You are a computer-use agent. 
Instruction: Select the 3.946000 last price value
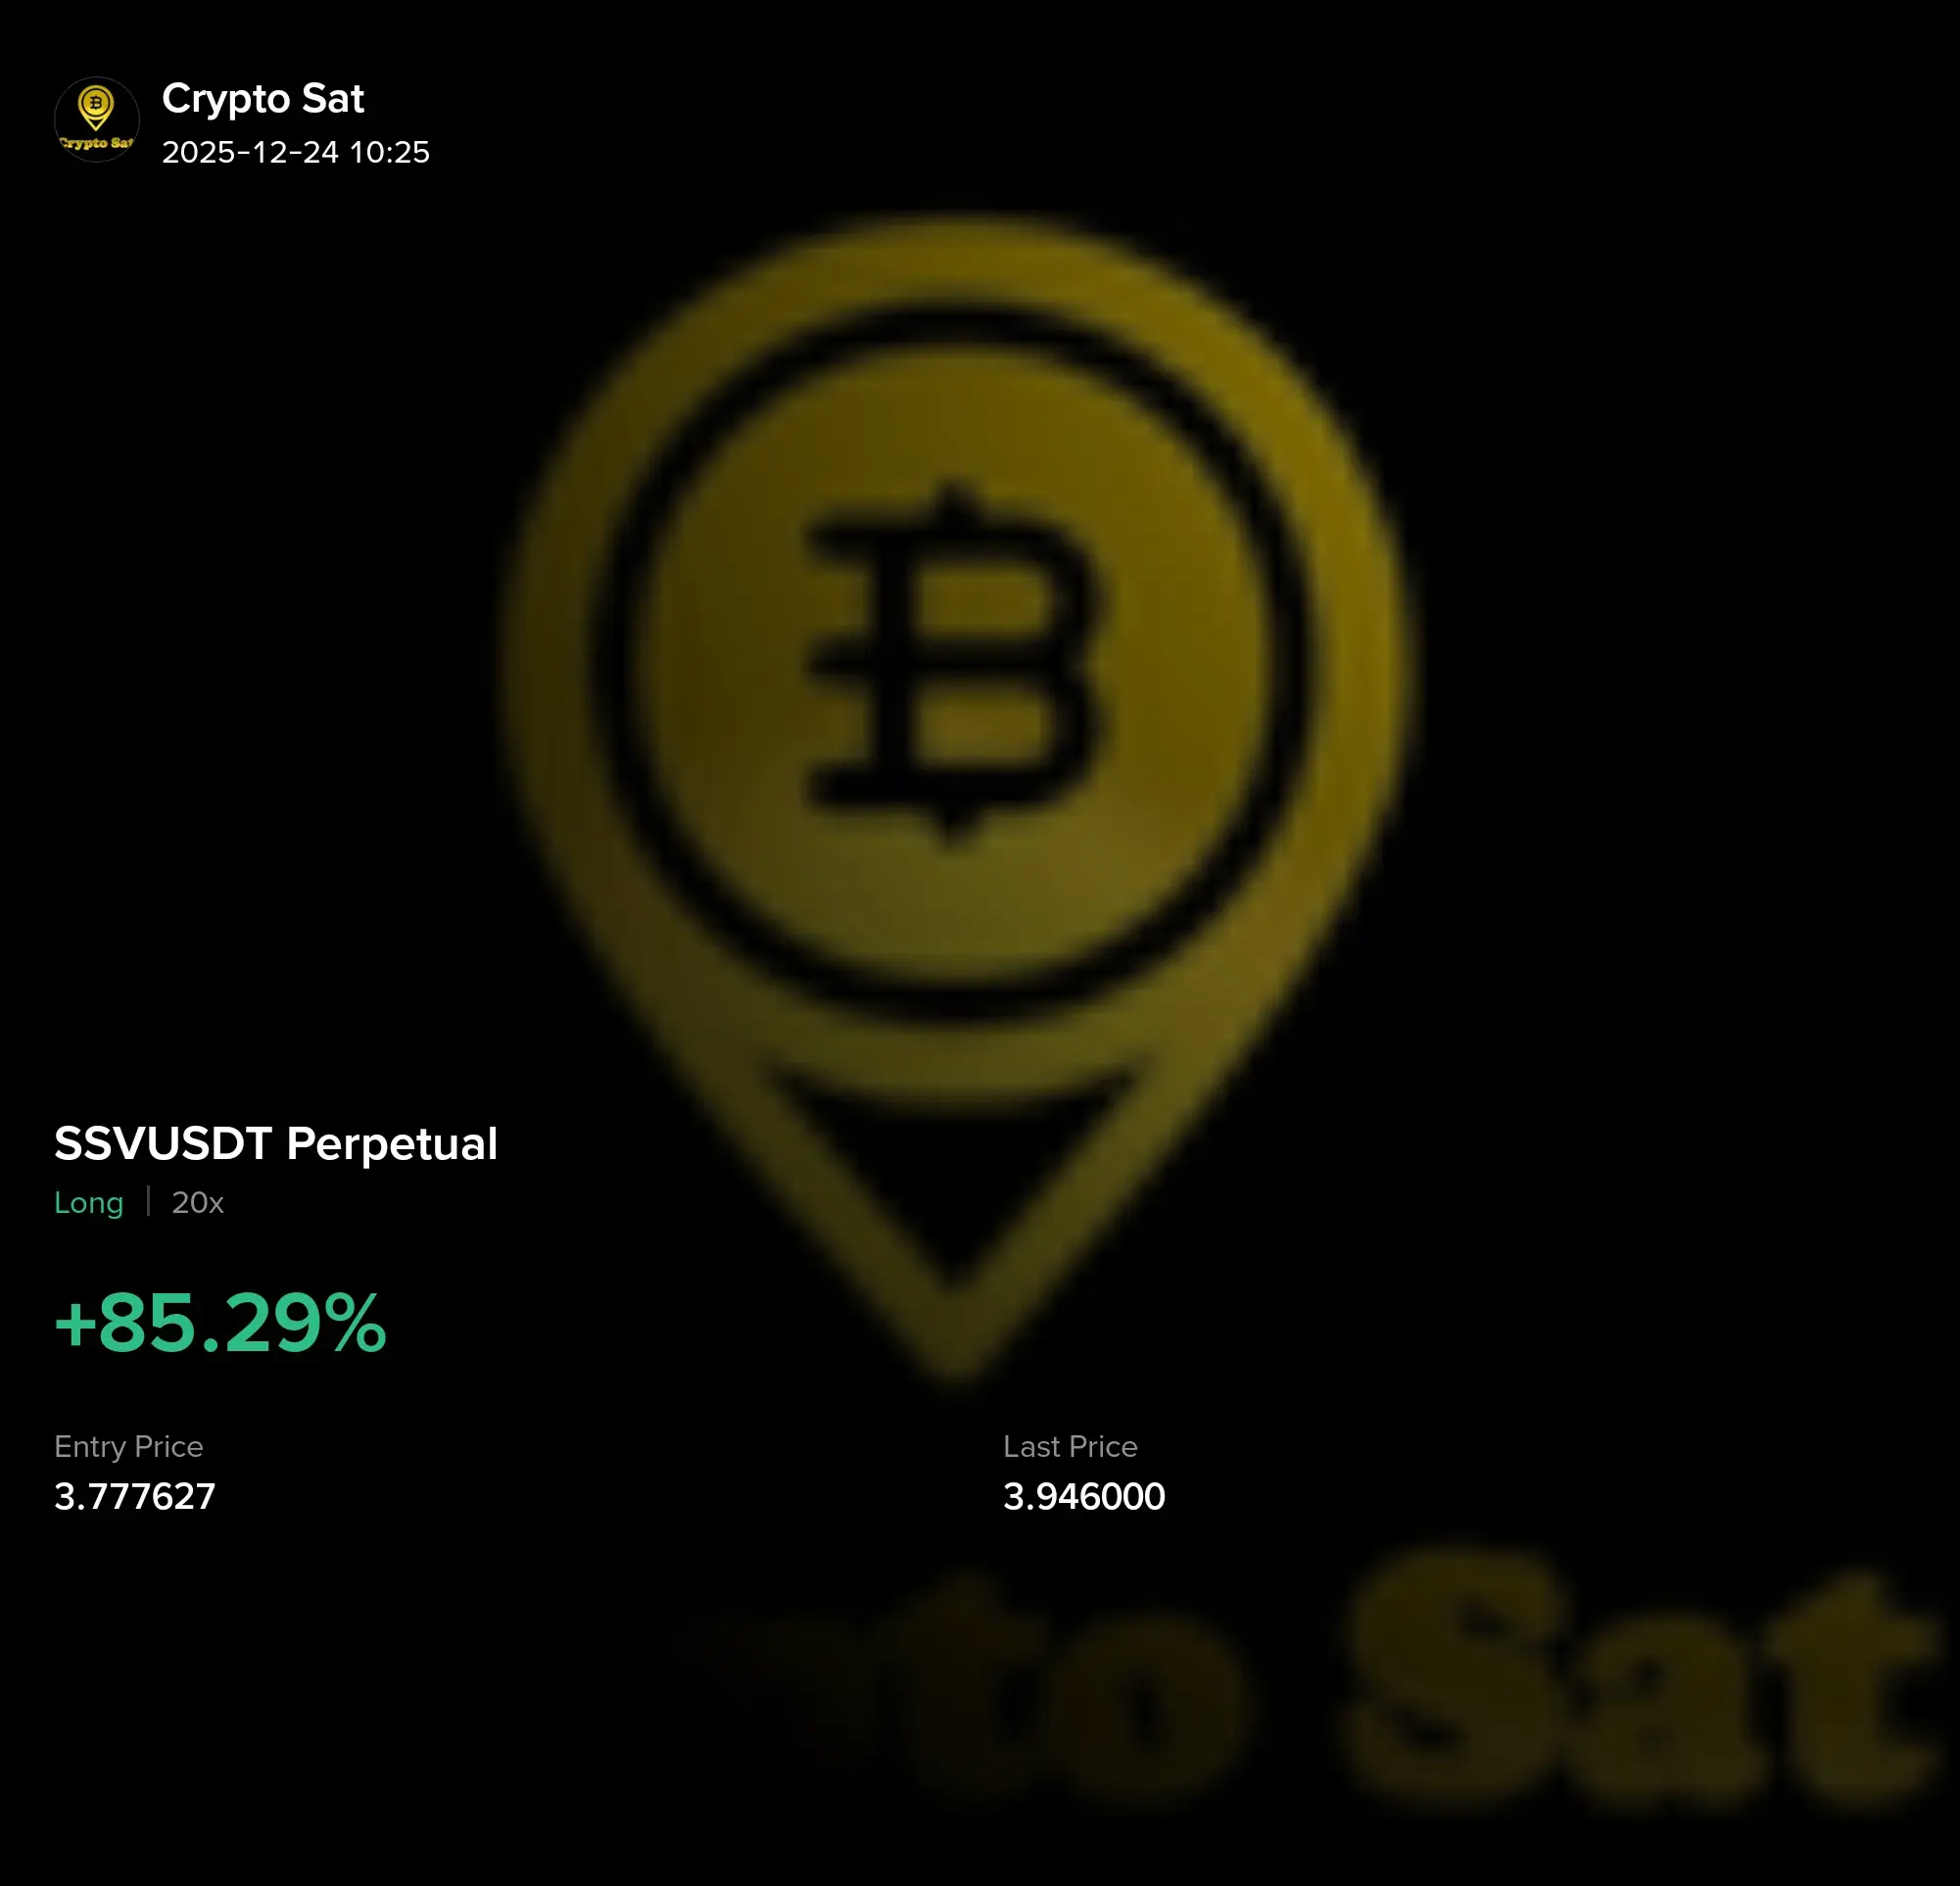pyautogui.click(x=1084, y=1496)
